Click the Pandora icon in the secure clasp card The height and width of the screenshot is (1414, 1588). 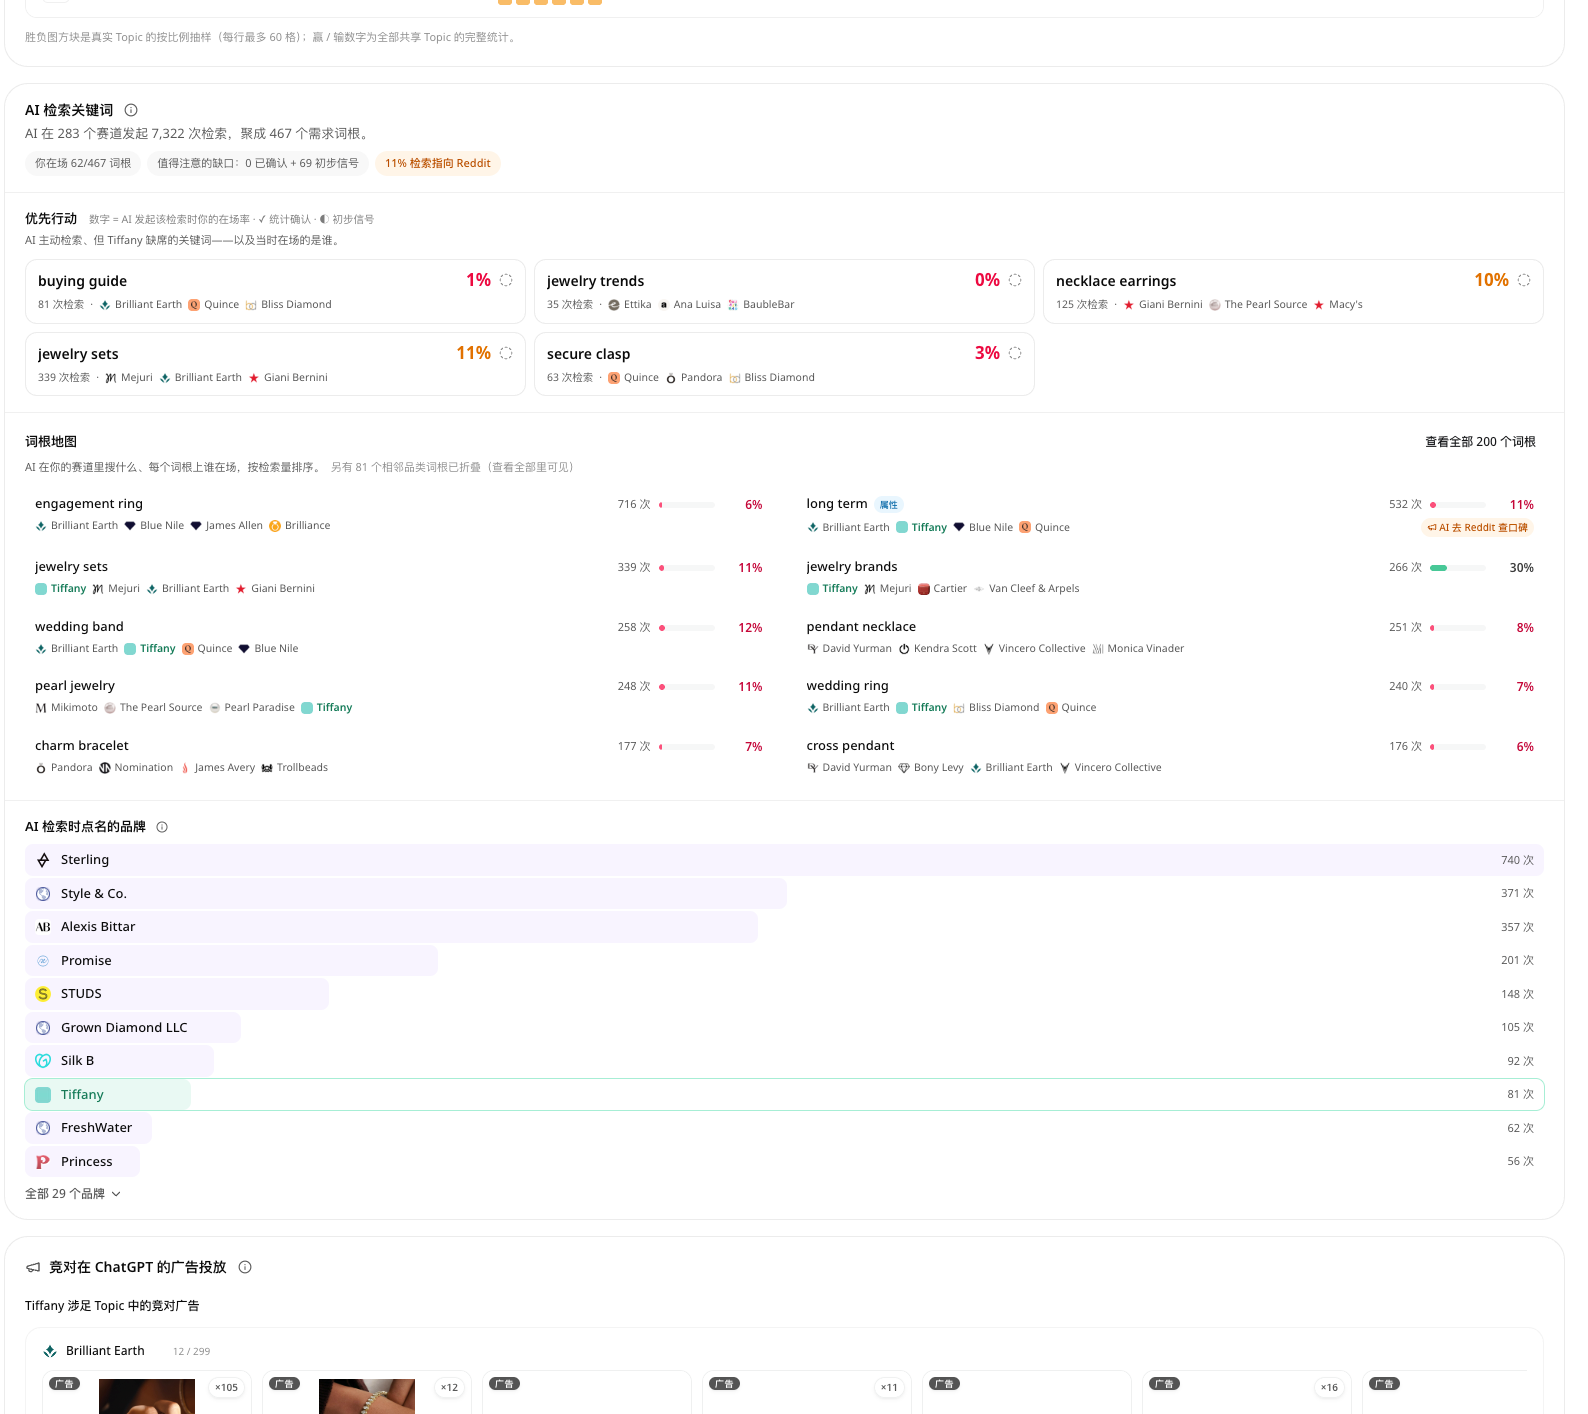[x=671, y=378]
